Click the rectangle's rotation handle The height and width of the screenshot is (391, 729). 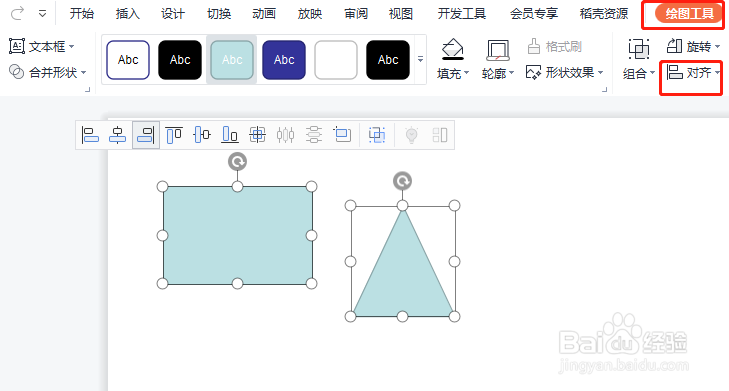(x=238, y=162)
